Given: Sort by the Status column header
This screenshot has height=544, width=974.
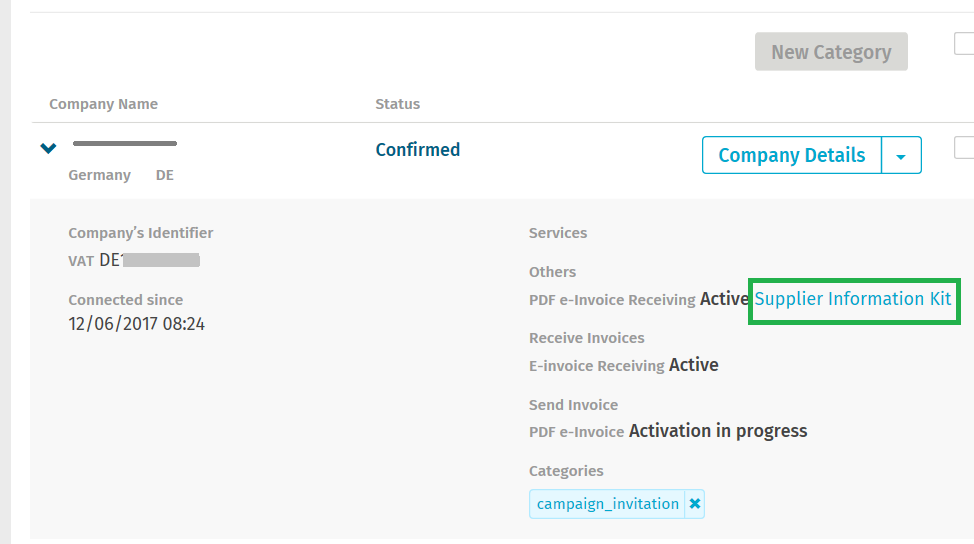Looking at the screenshot, I should point(397,104).
